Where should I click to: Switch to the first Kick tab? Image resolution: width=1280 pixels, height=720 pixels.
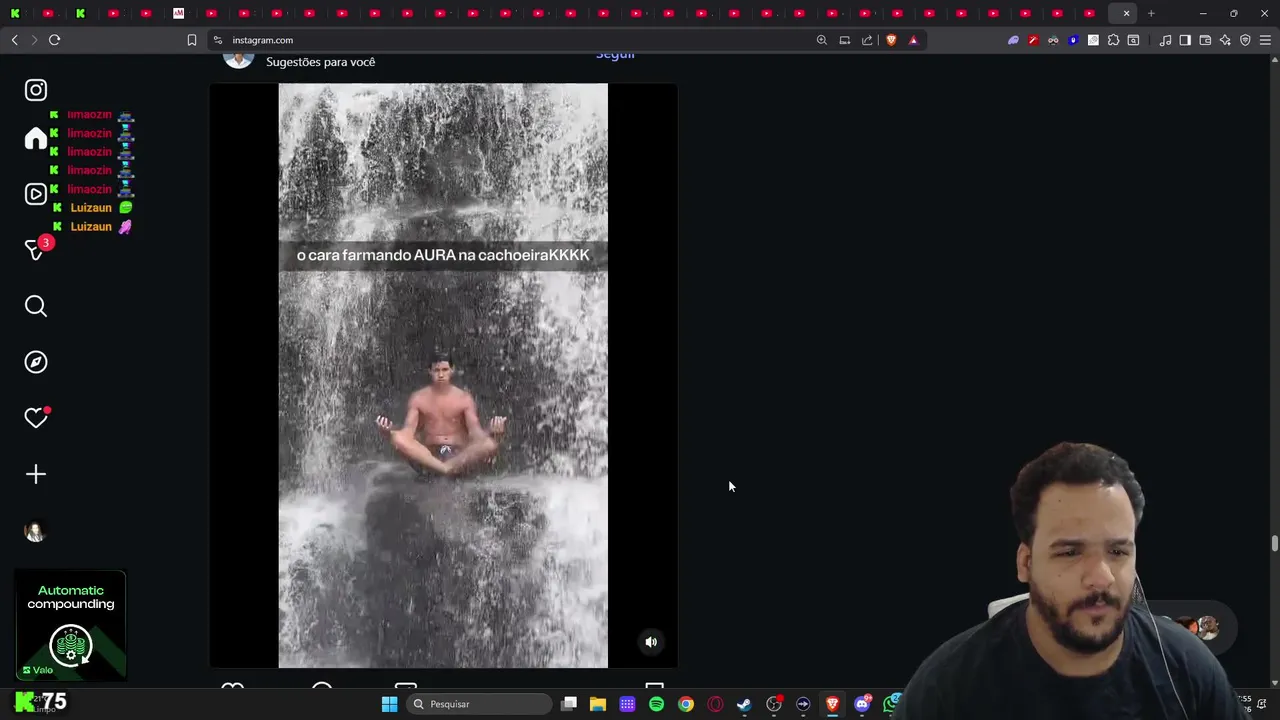[x=15, y=13]
